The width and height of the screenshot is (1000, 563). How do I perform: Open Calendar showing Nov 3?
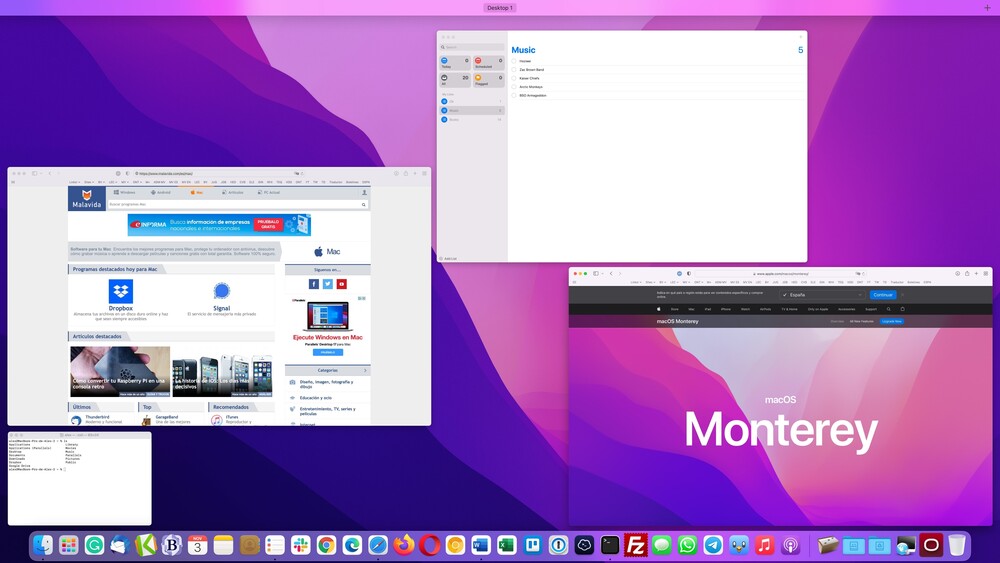197,545
